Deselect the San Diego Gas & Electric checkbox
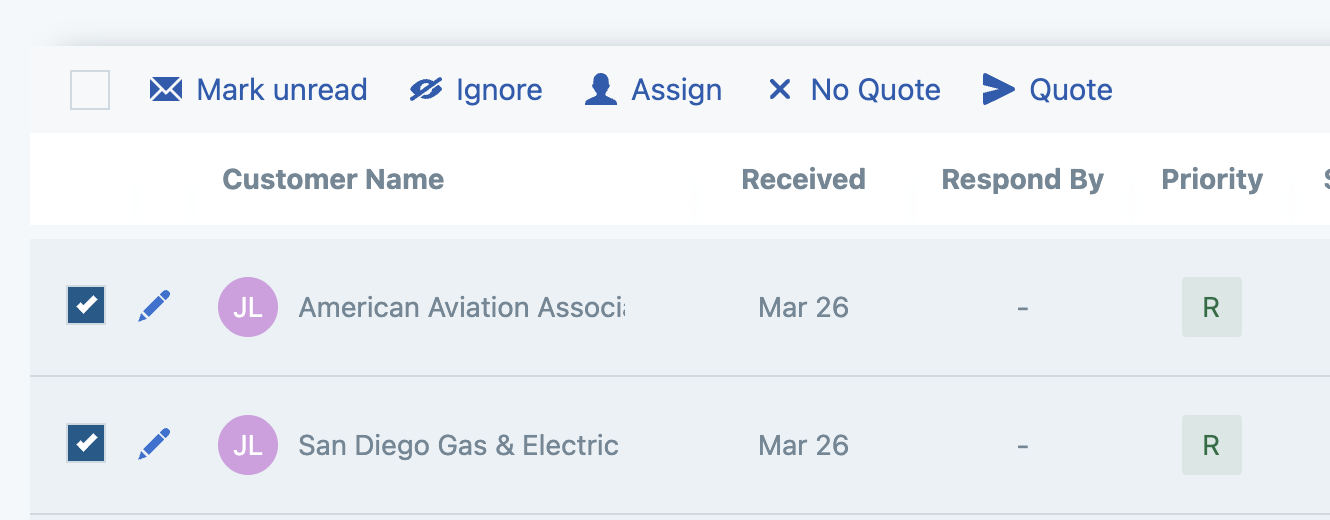This screenshot has height=520, width=1330. (x=87, y=443)
